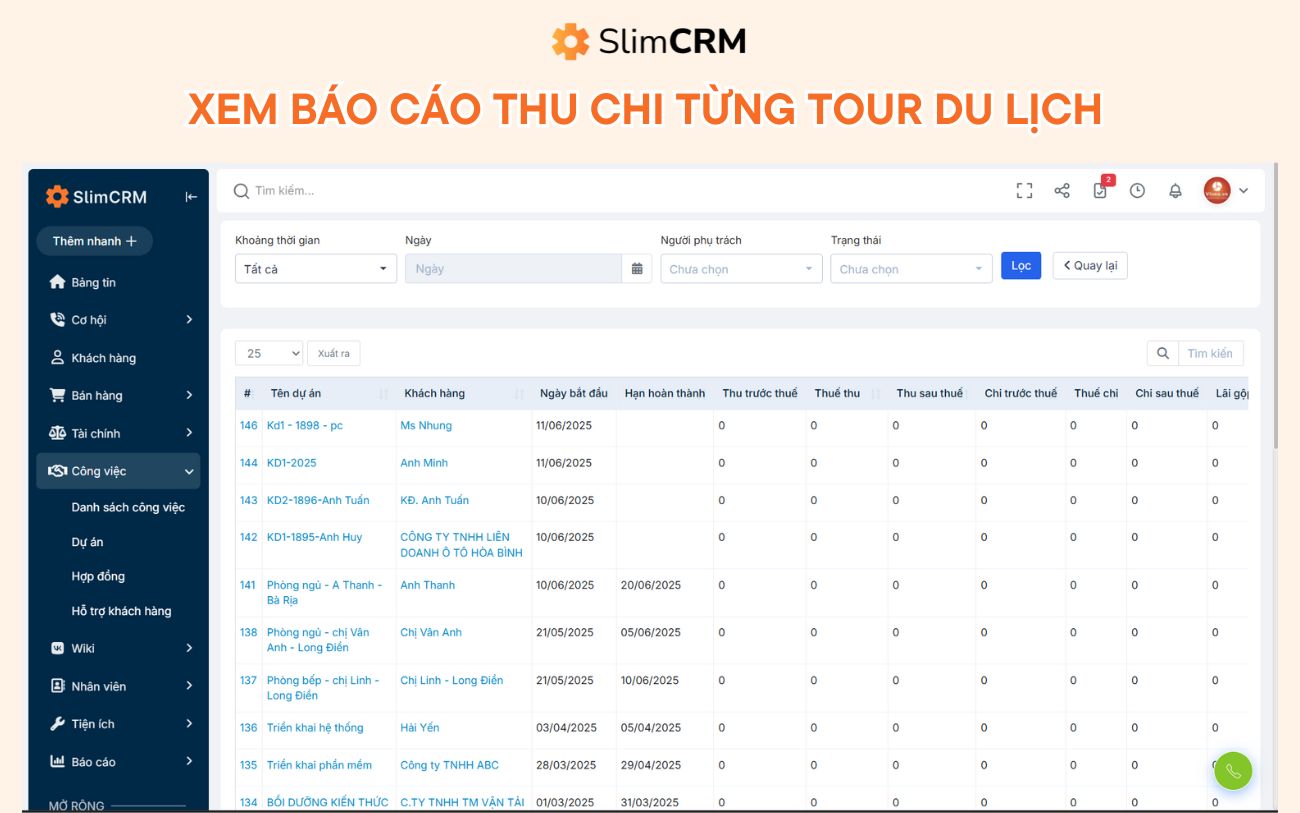The image size is (1300, 813).
Task: Click the SlimCRM logo in the sidebar
Action: [97, 196]
